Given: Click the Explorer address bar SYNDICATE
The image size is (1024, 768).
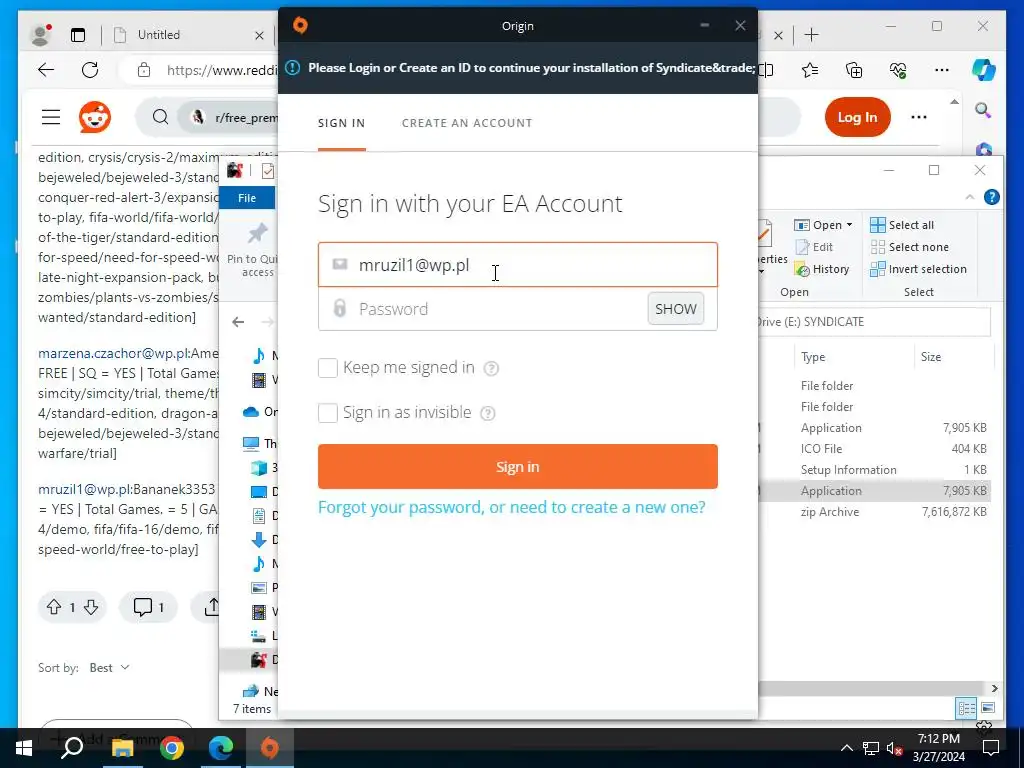Looking at the screenshot, I should click(874, 321).
